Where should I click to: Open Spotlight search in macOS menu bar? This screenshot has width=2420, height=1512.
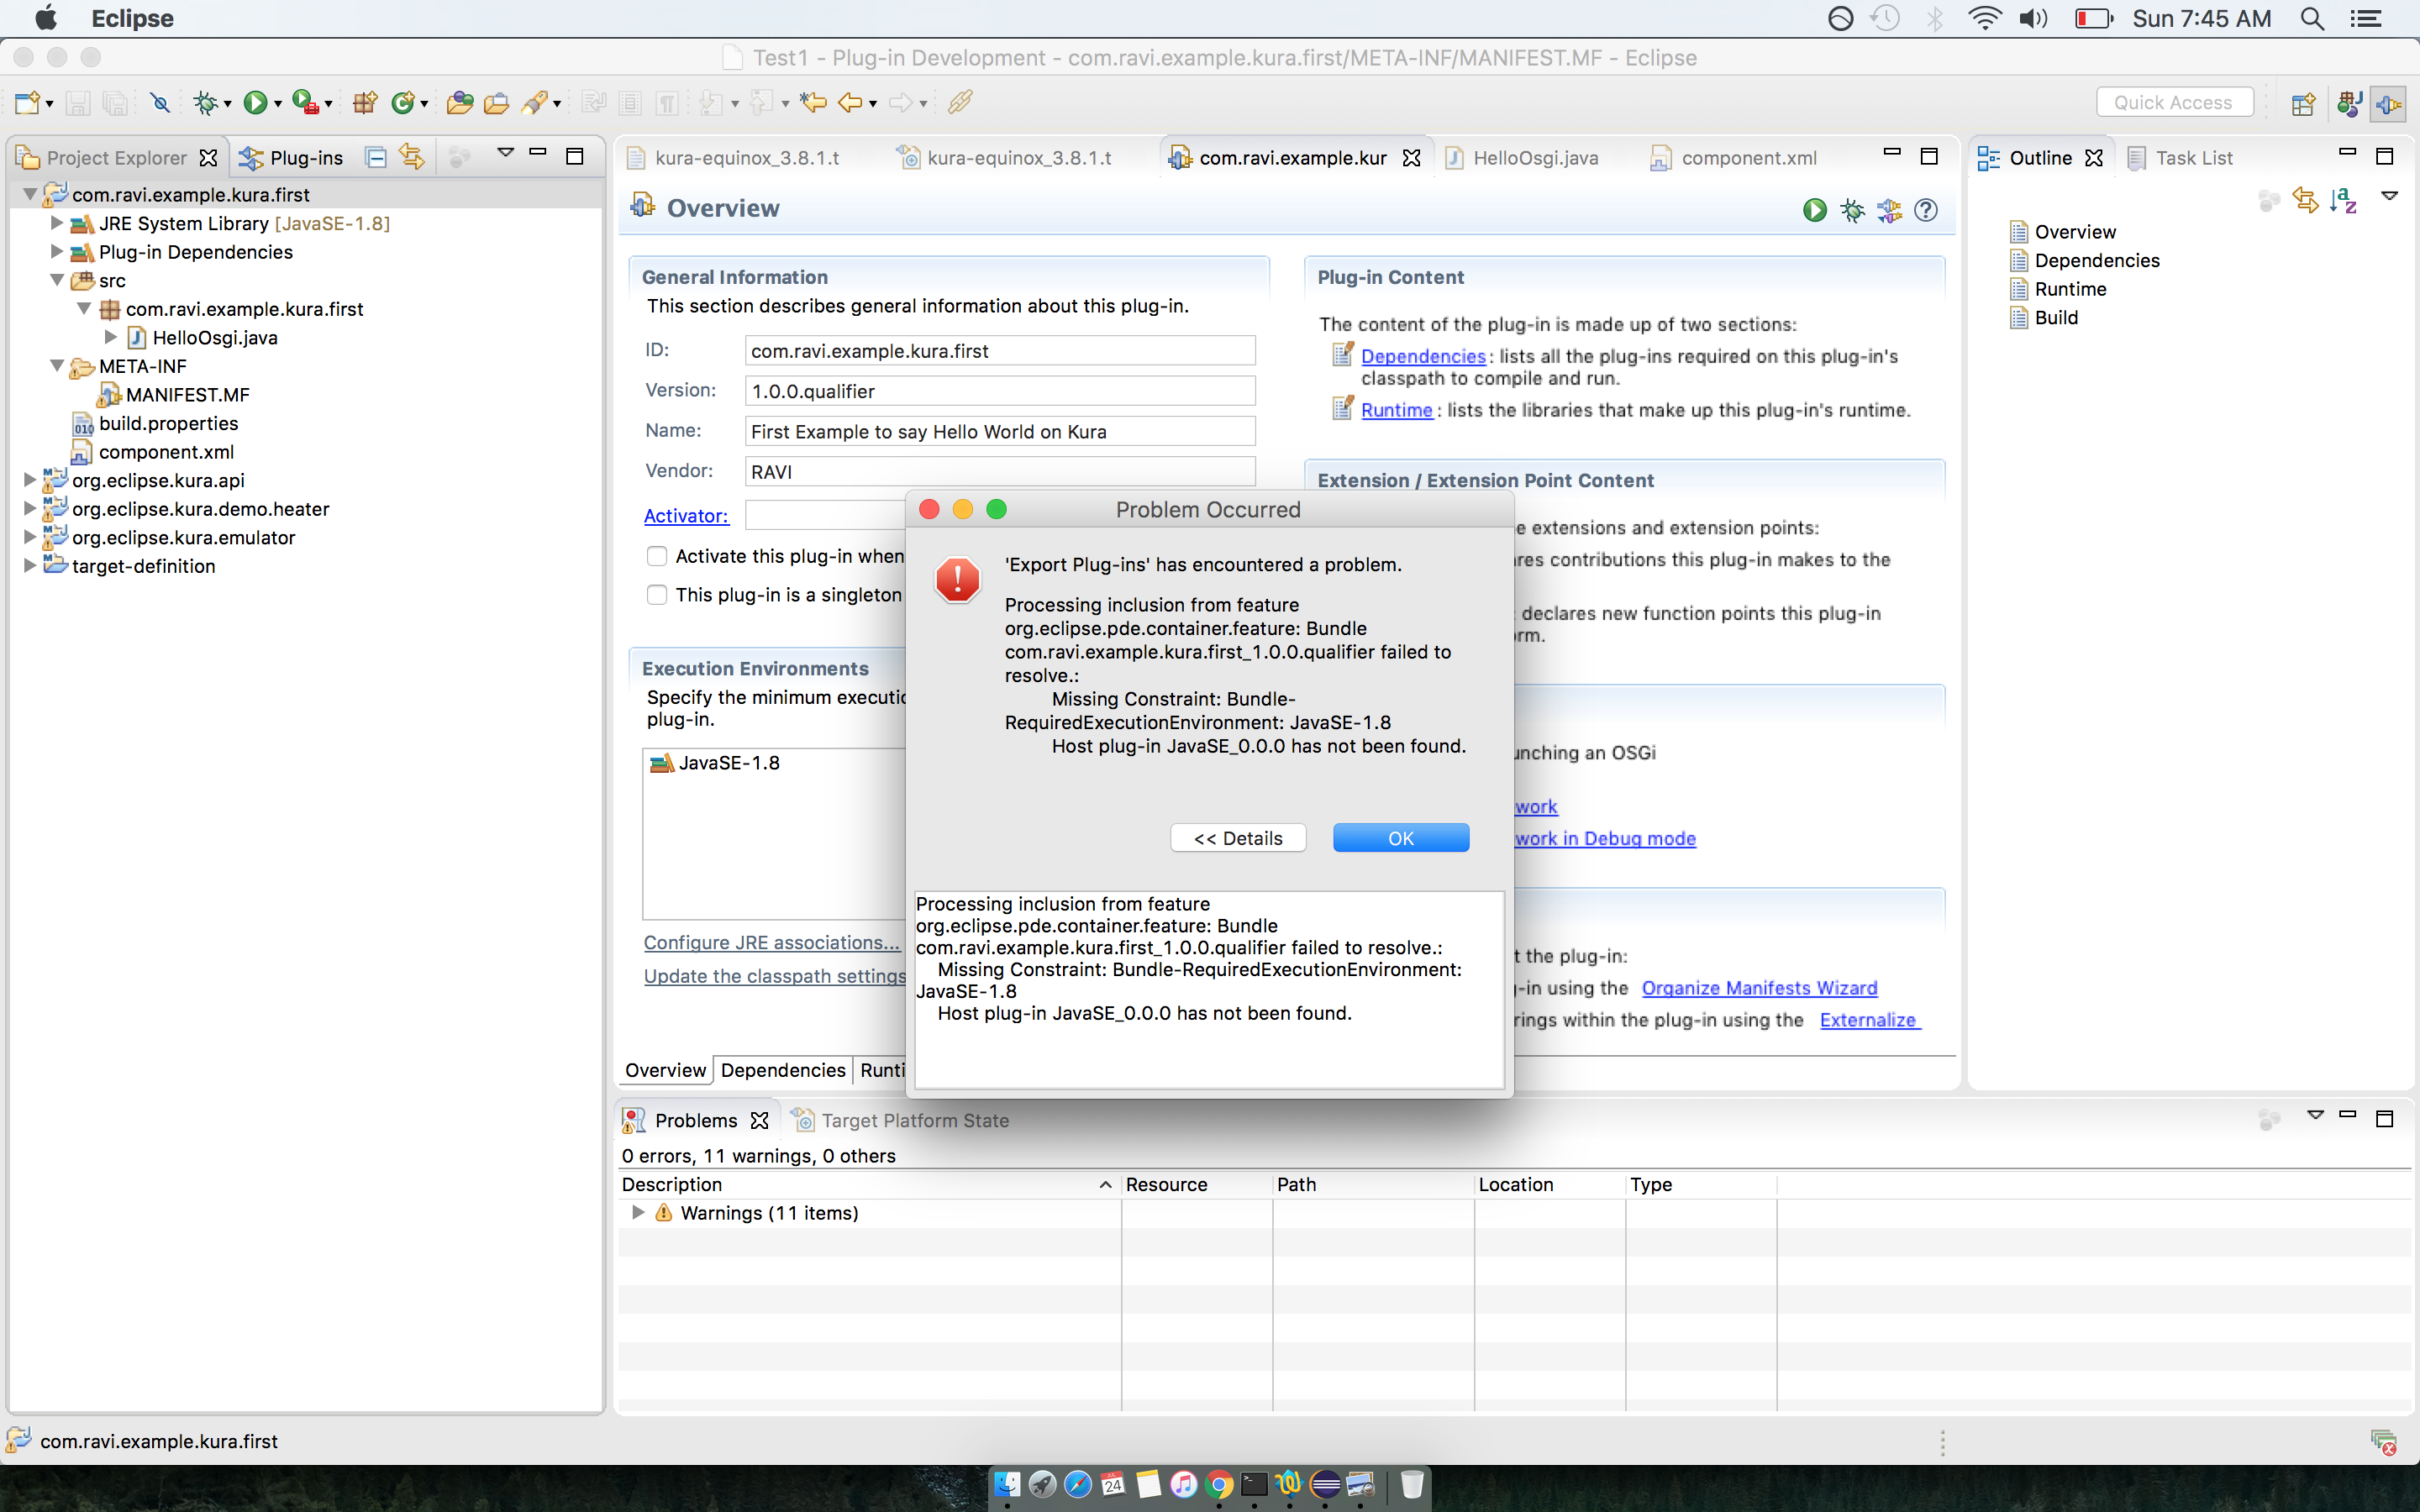(x=2312, y=19)
